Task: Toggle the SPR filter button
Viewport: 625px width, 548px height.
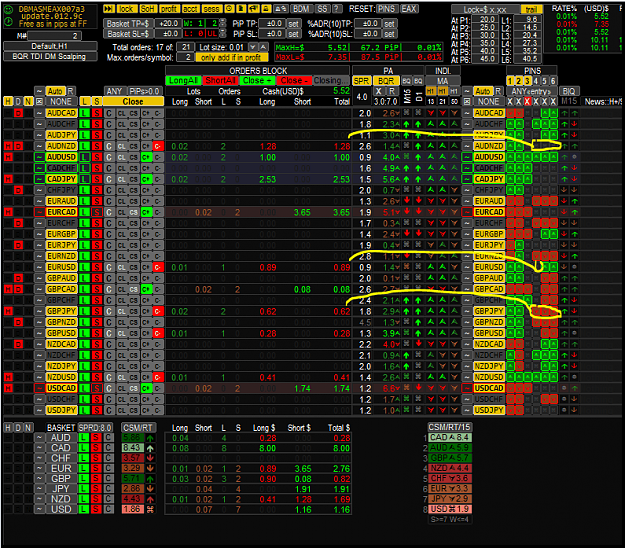Action: (x=361, y=81)
